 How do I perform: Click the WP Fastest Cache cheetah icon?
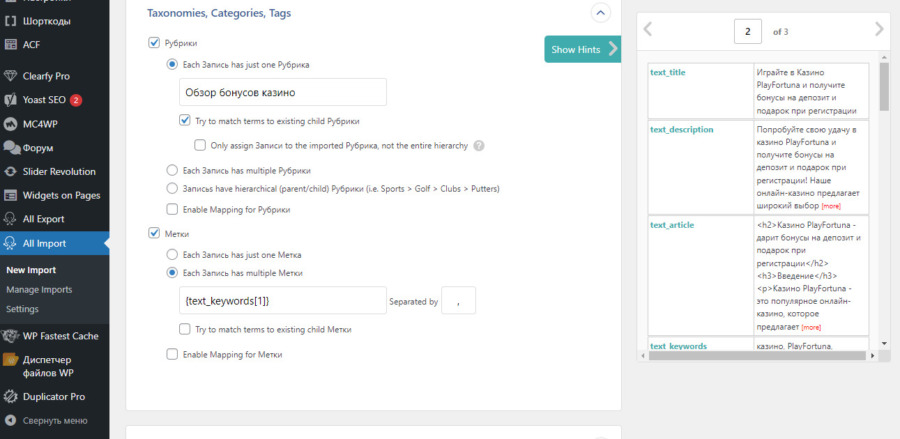(x=10, y=336)
